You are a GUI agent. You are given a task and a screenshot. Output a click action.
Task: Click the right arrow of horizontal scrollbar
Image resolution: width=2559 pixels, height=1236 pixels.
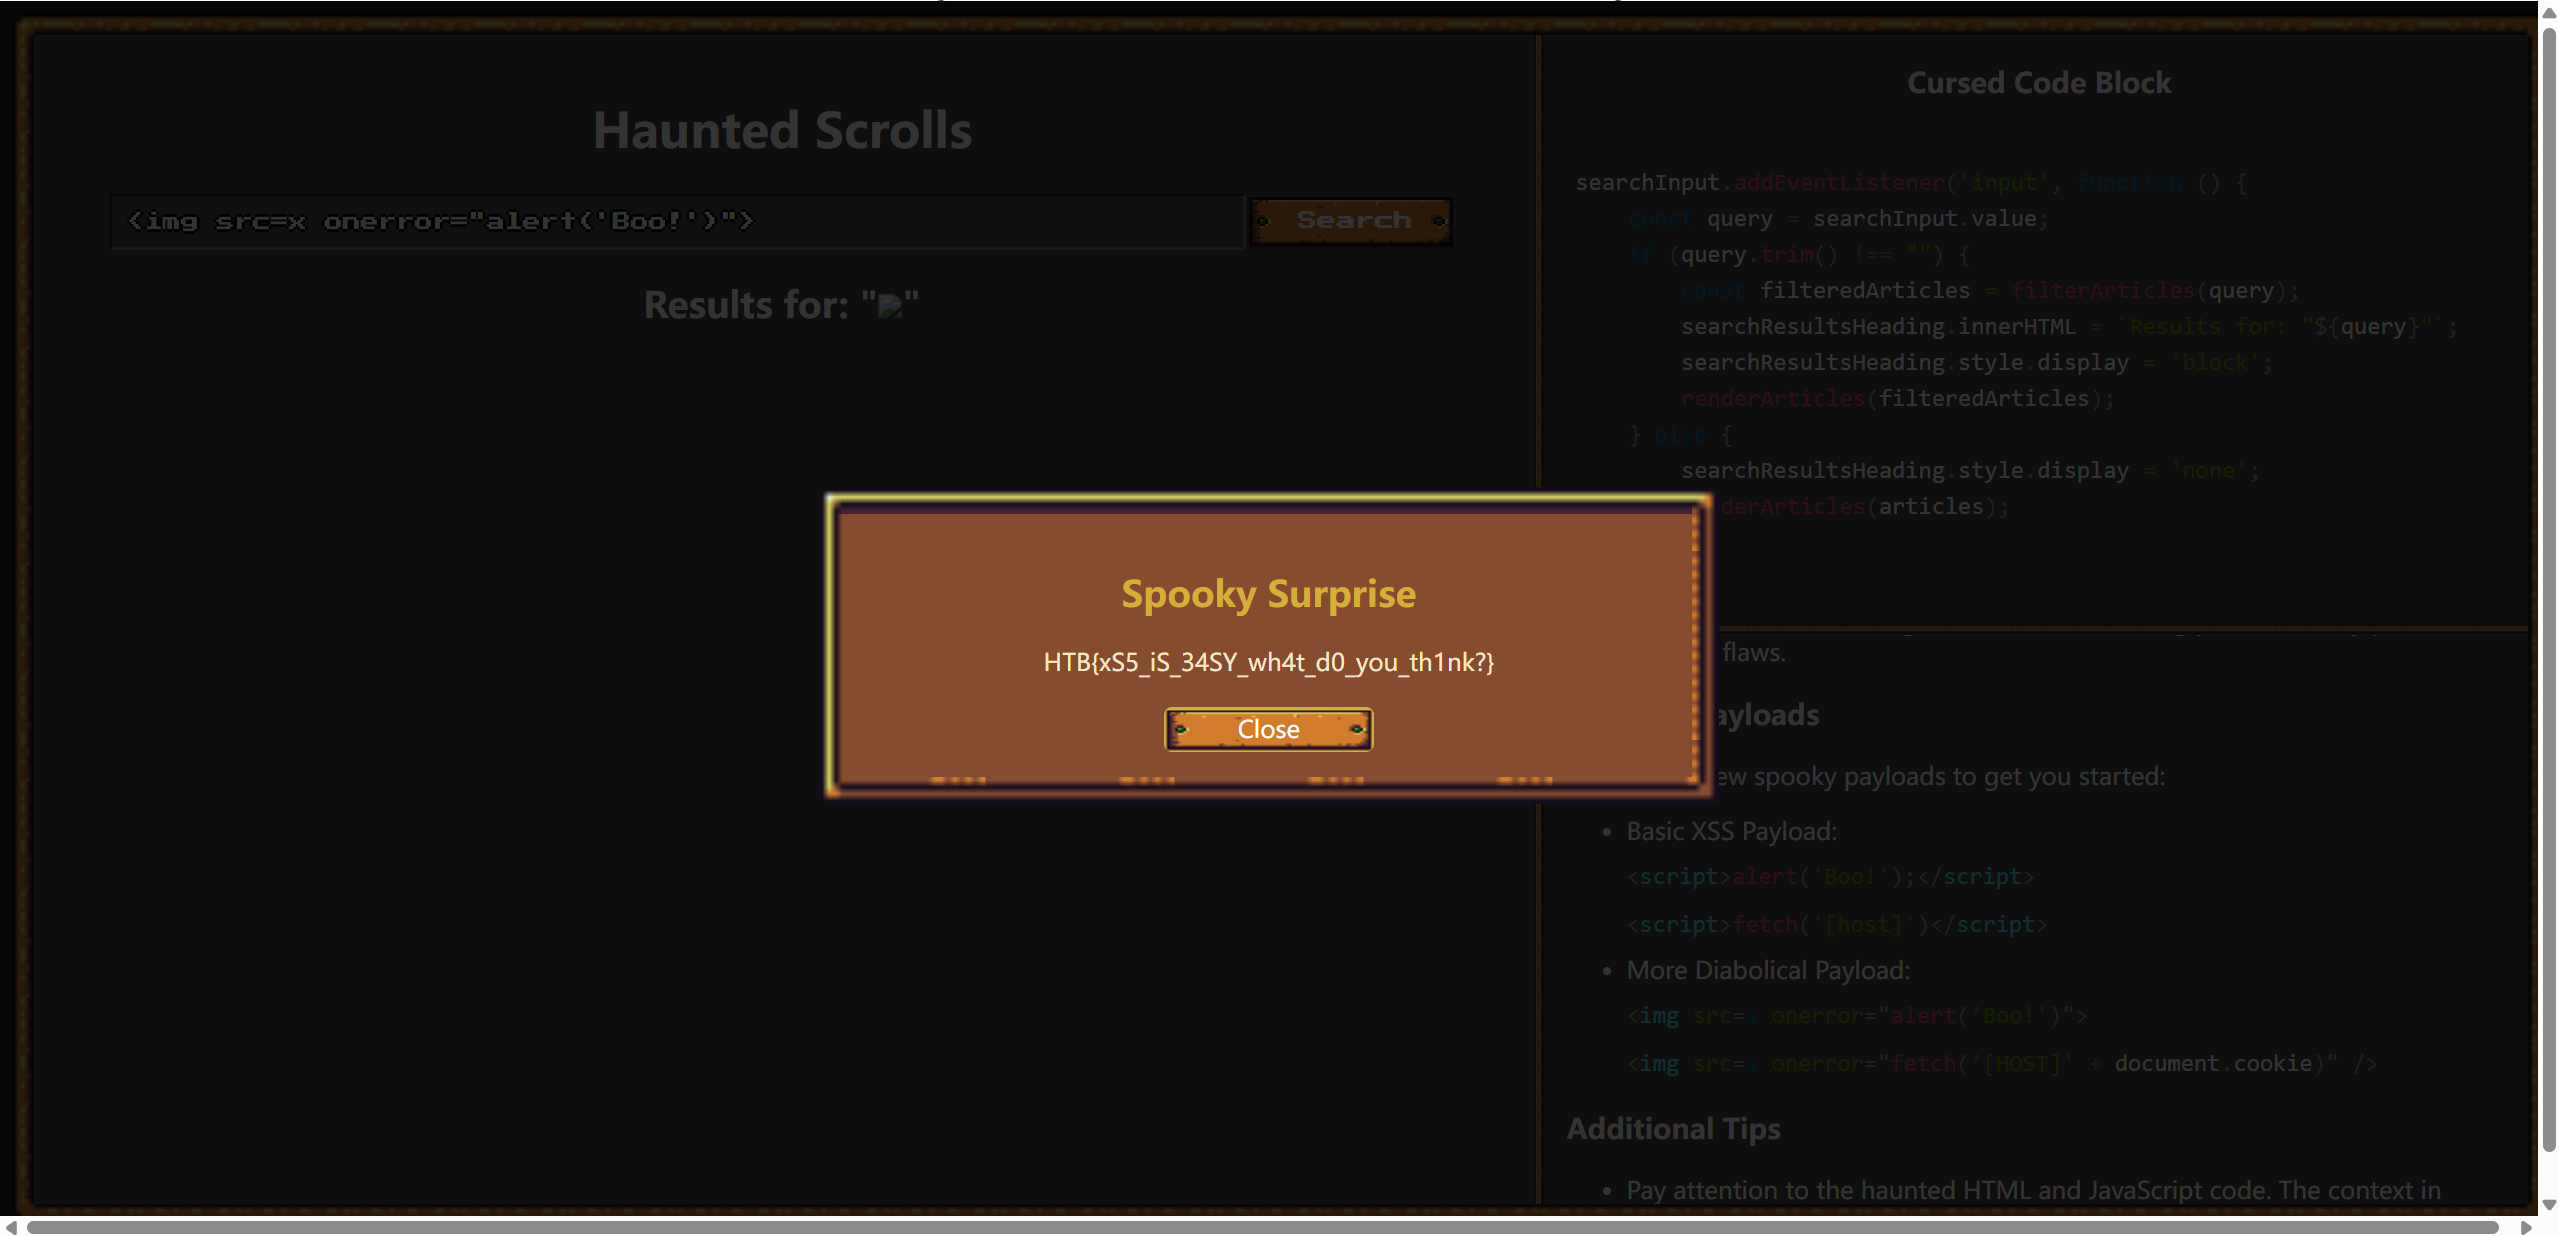tap(2526, 1226)
